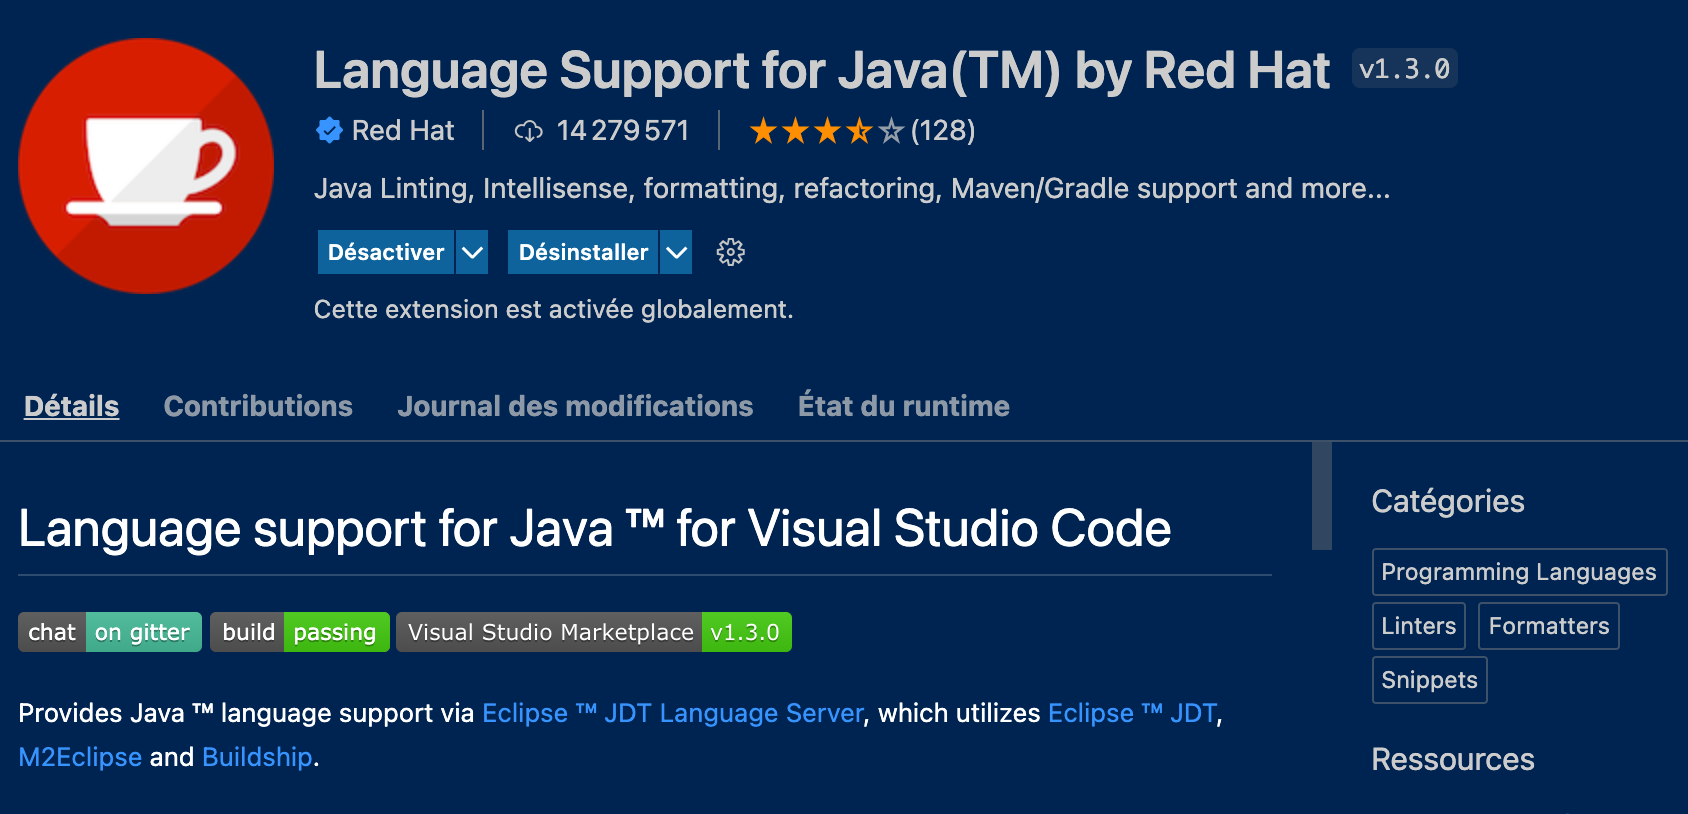Switch to the Contributions tab
The image size is (1688, 814).
(258, 406)
